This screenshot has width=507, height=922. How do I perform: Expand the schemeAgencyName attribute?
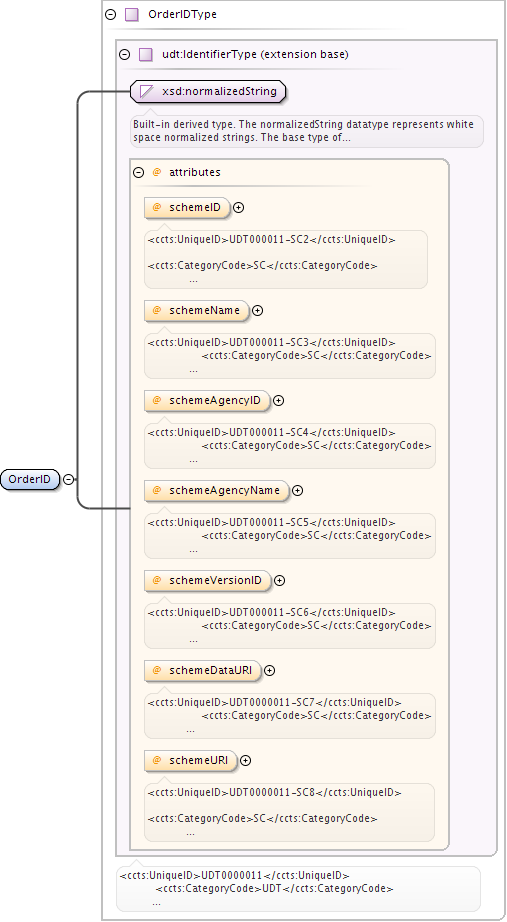298,490
